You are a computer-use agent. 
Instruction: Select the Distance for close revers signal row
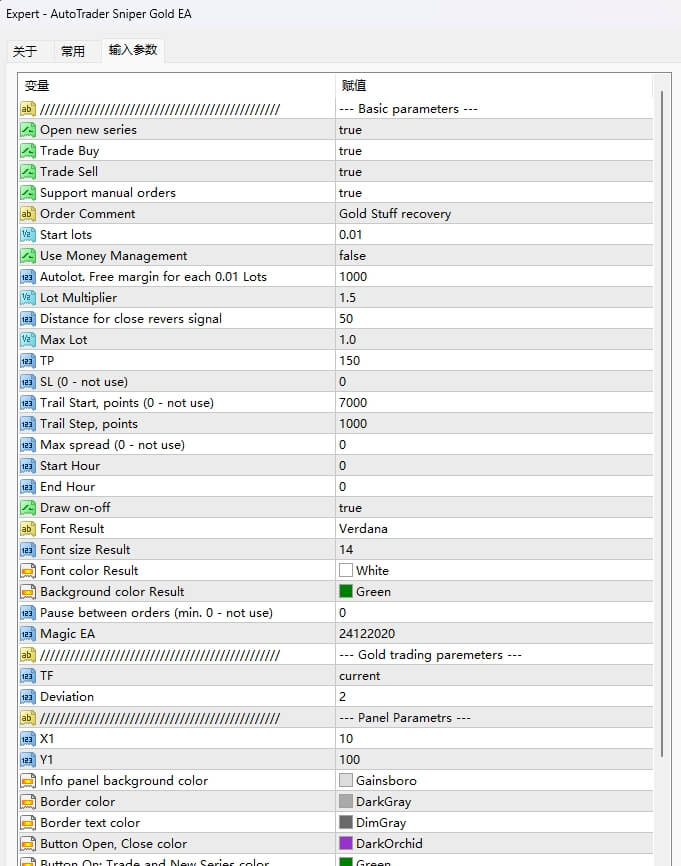click(x=335, y=319)
